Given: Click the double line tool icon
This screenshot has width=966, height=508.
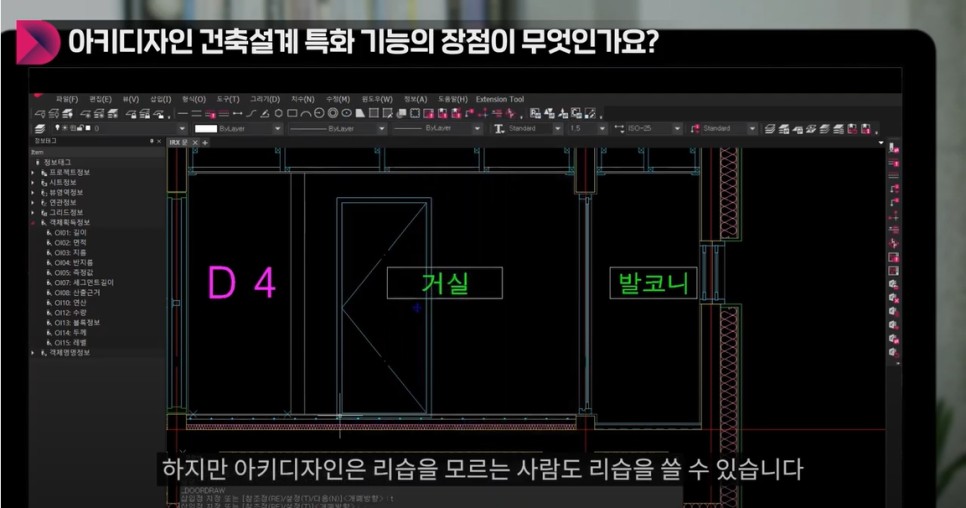Looking at the screenshot, I should tap(197, 113).
